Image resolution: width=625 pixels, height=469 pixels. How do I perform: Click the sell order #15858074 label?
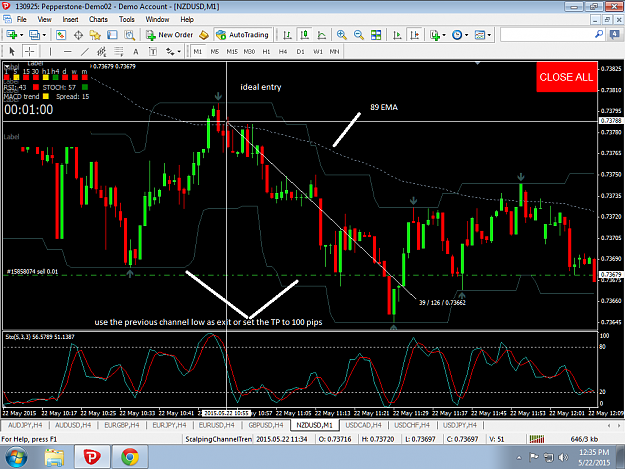(32, 271)
